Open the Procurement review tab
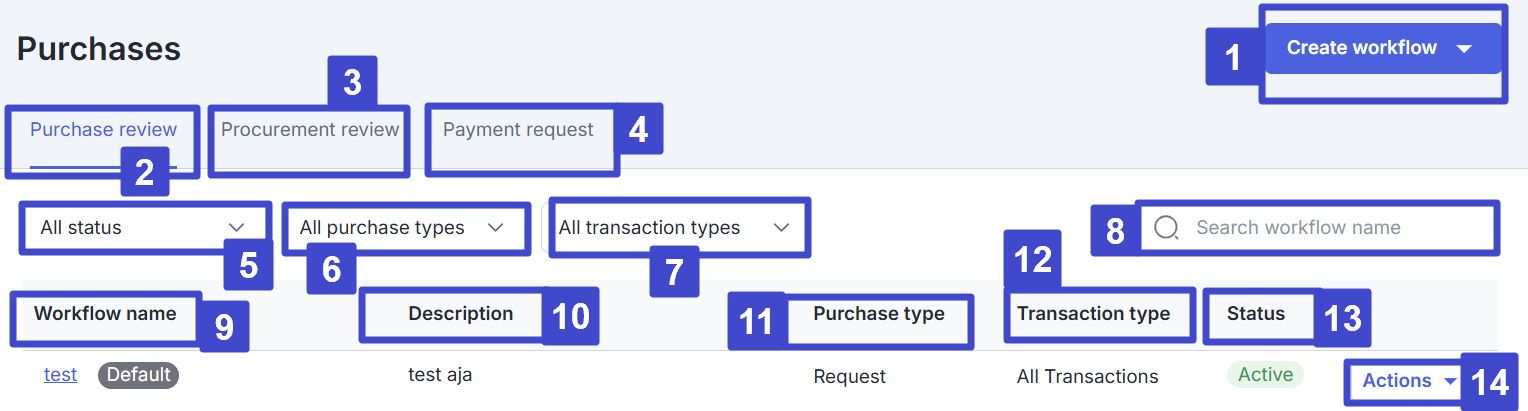 (x=310, y=130)
